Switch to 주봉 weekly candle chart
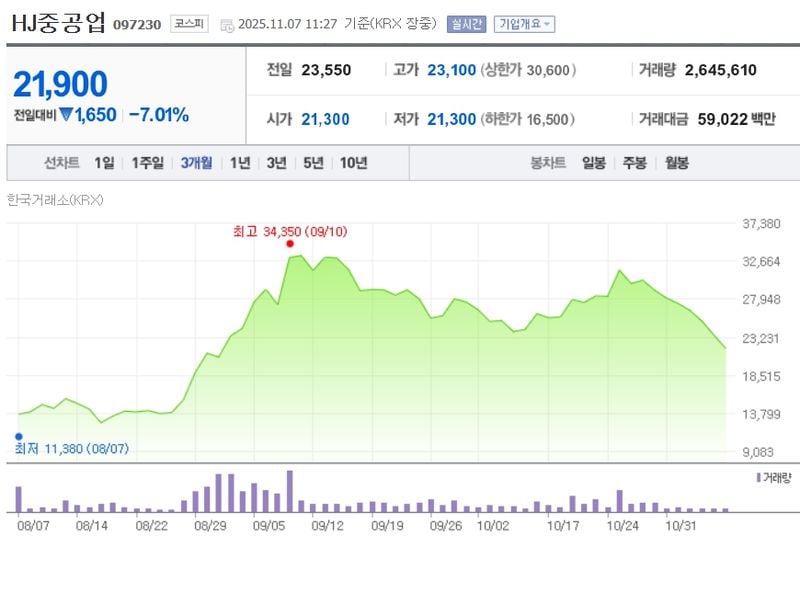 click(634, 163)
